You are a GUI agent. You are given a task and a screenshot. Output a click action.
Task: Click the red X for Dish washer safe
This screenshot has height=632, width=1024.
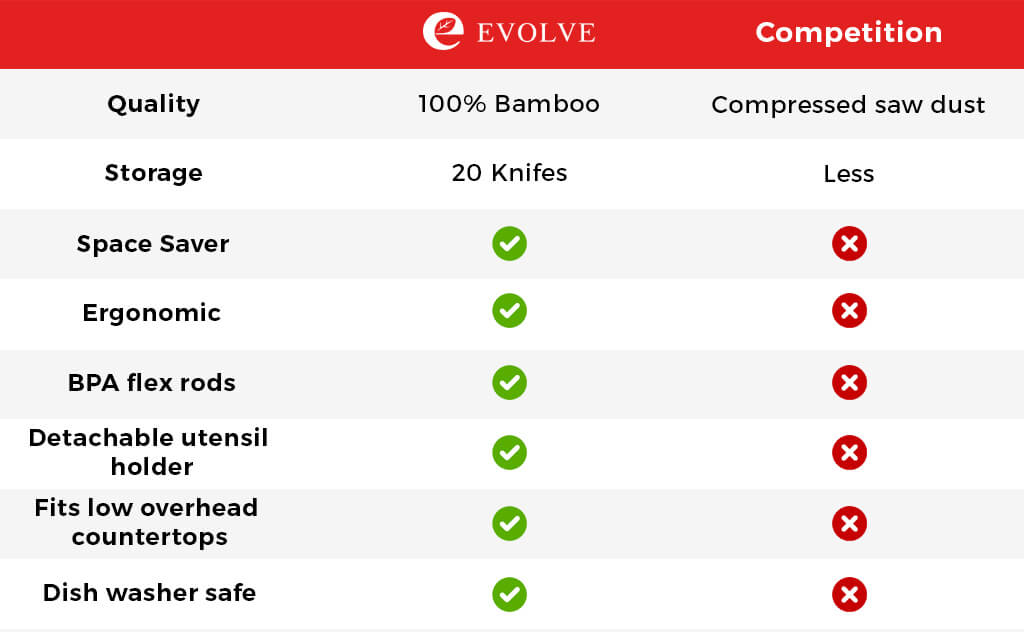[849, 594]
